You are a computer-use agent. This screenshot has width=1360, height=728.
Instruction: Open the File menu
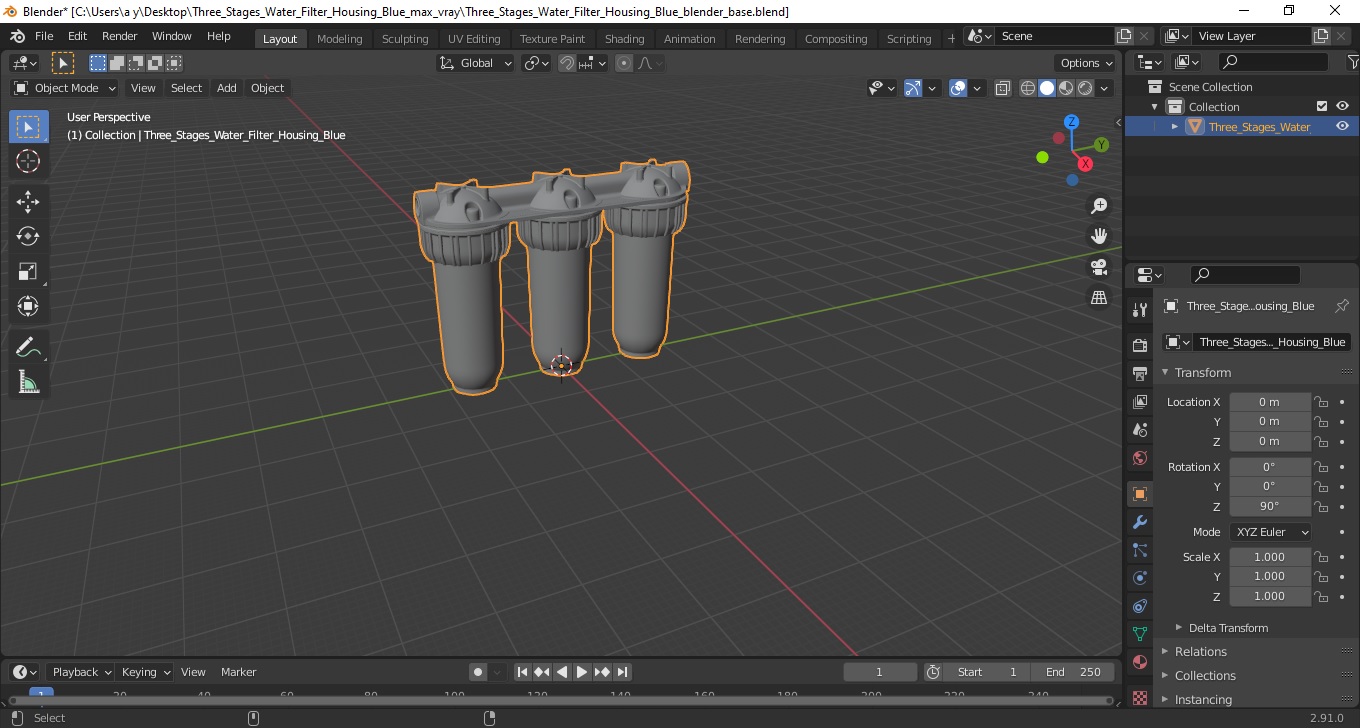pos(44,36)
